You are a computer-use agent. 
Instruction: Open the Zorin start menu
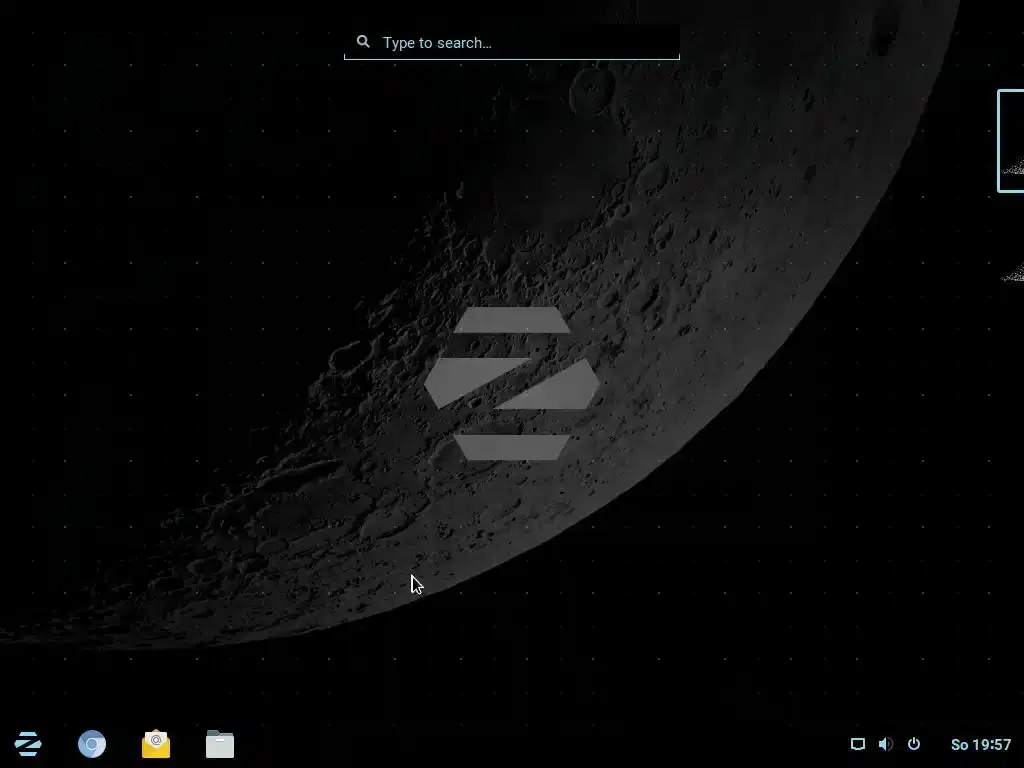28,744
